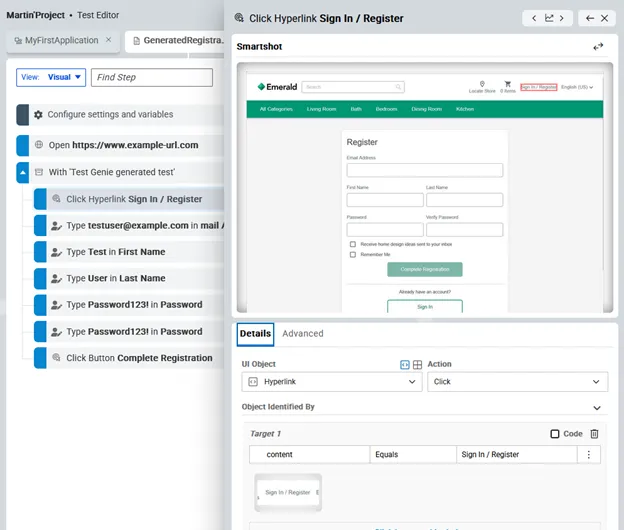
Task: Select With 'Test Genie generated test' row
Action: 120,172
